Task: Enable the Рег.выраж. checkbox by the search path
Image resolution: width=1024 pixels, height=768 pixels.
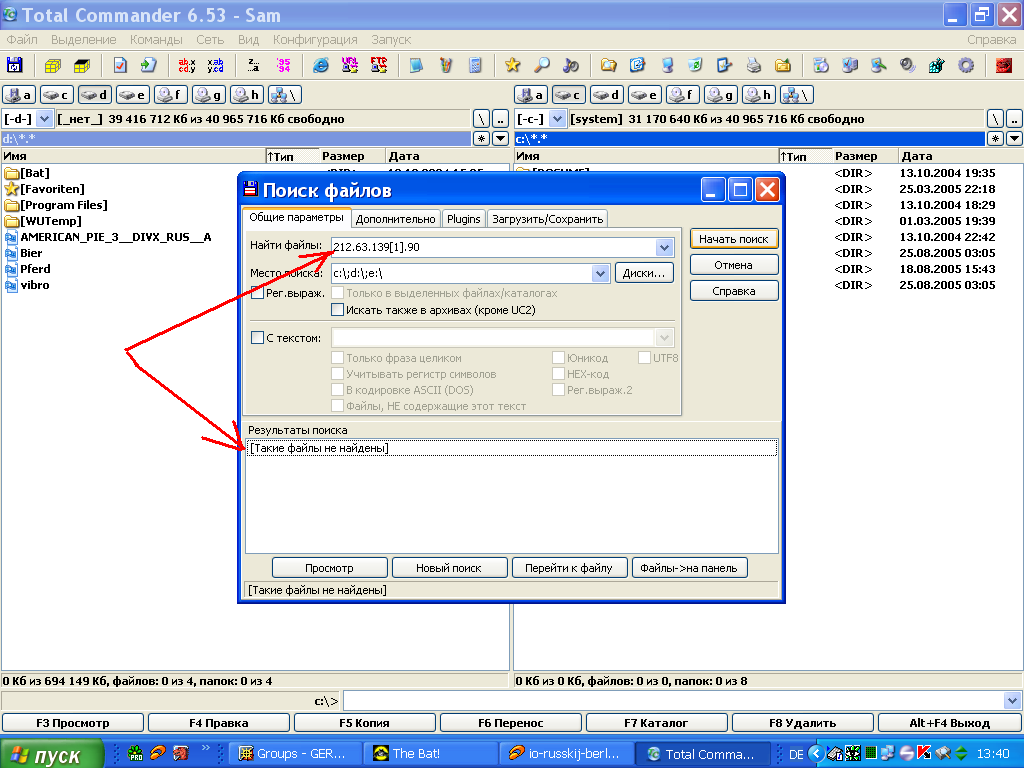Action: (257, 293)
